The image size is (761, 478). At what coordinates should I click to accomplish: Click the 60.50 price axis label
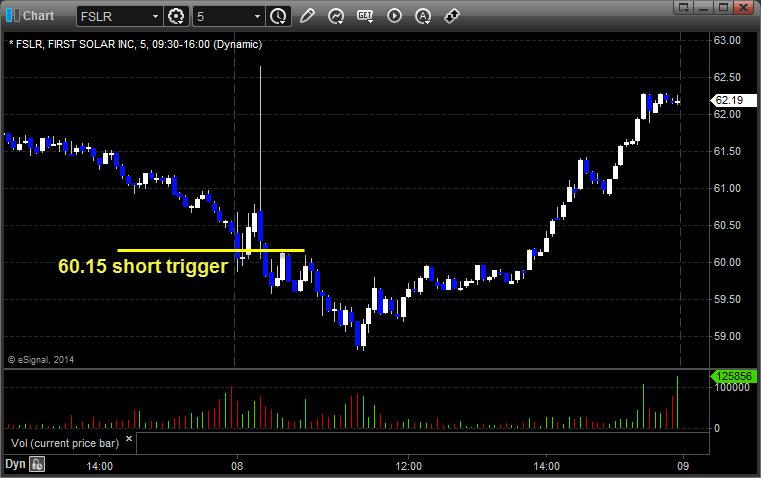(x=727, y=225)
